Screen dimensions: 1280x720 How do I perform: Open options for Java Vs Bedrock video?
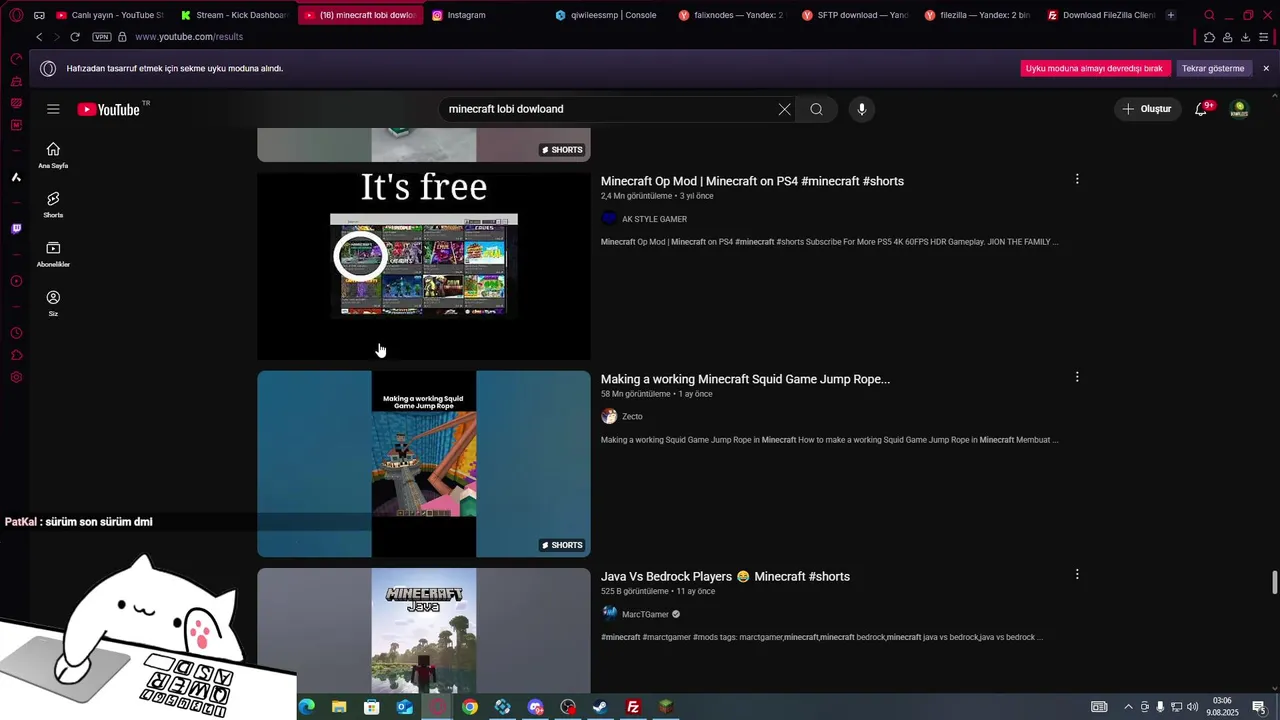1077,574
